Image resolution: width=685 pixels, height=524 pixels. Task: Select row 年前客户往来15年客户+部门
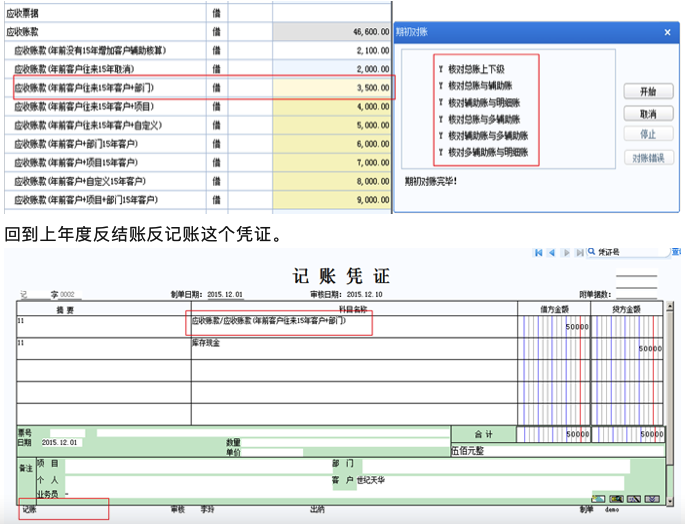pos(198,88)
